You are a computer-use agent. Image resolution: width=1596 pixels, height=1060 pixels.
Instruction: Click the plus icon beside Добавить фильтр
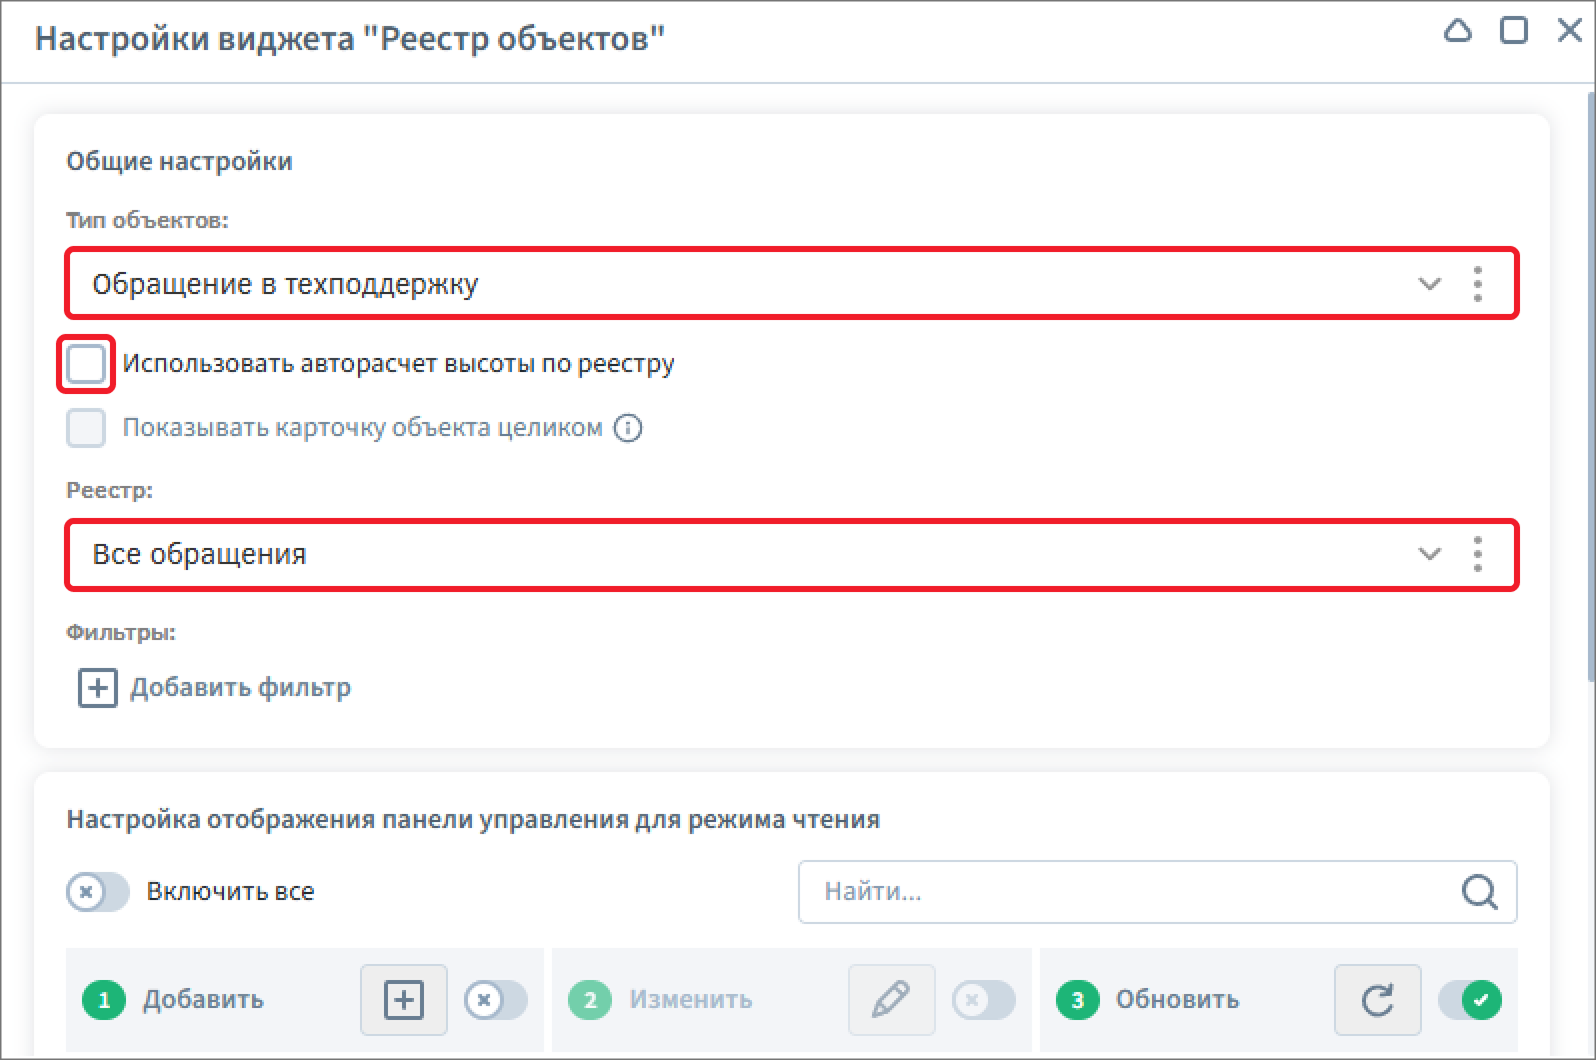97,688
